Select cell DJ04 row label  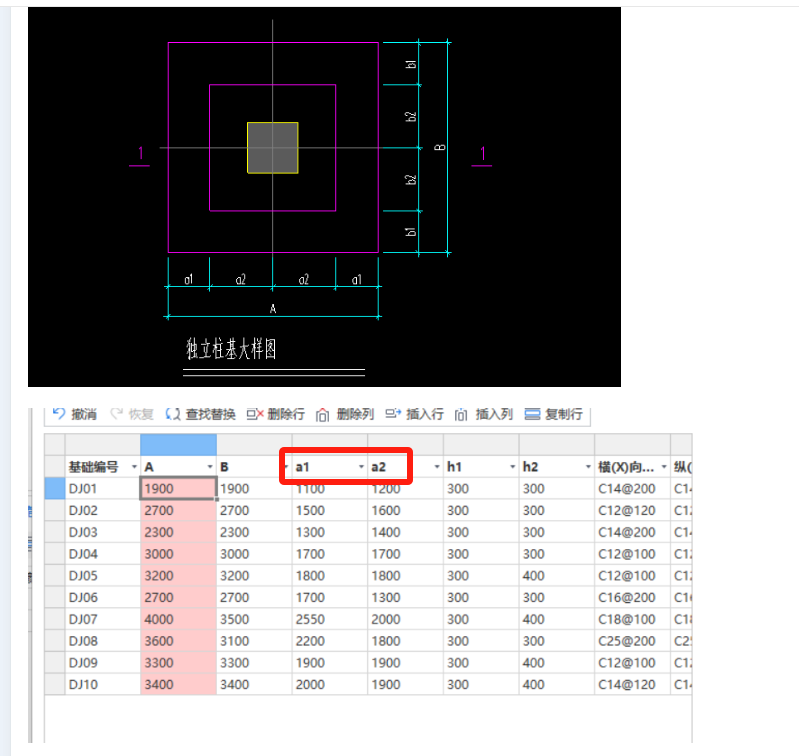[x=102, y=554]
